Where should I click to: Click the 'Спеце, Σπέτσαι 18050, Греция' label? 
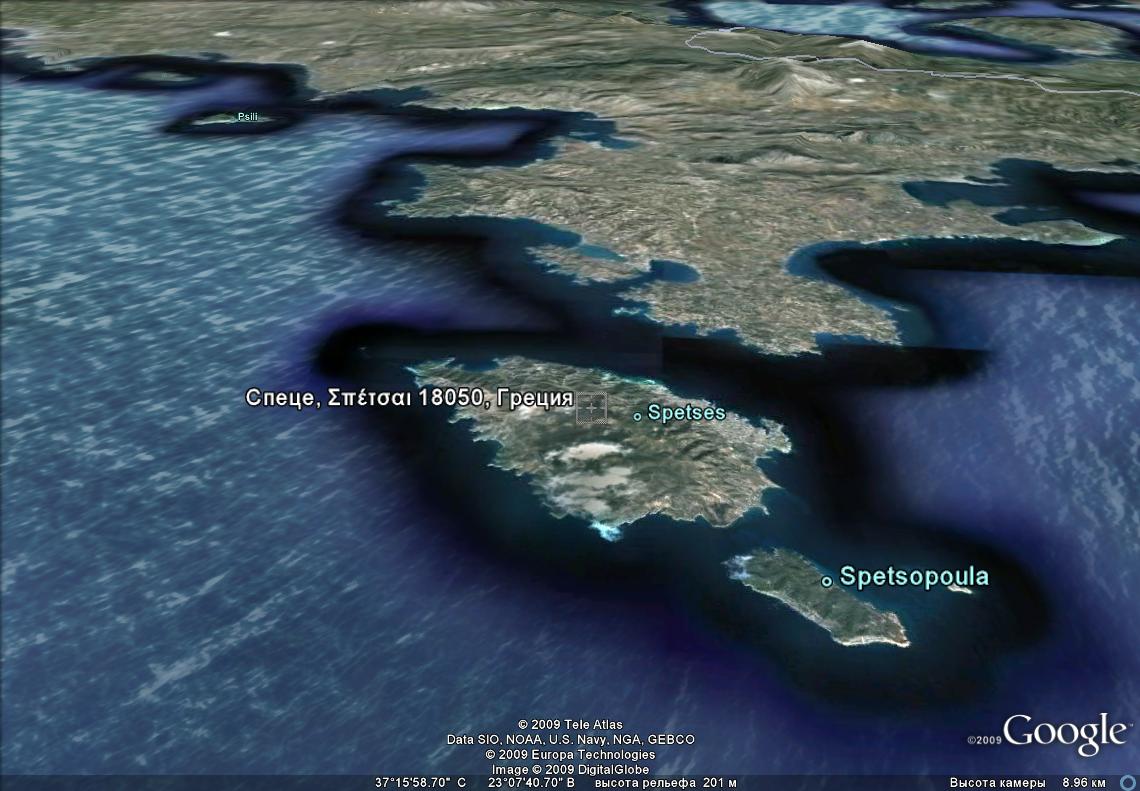409,398
